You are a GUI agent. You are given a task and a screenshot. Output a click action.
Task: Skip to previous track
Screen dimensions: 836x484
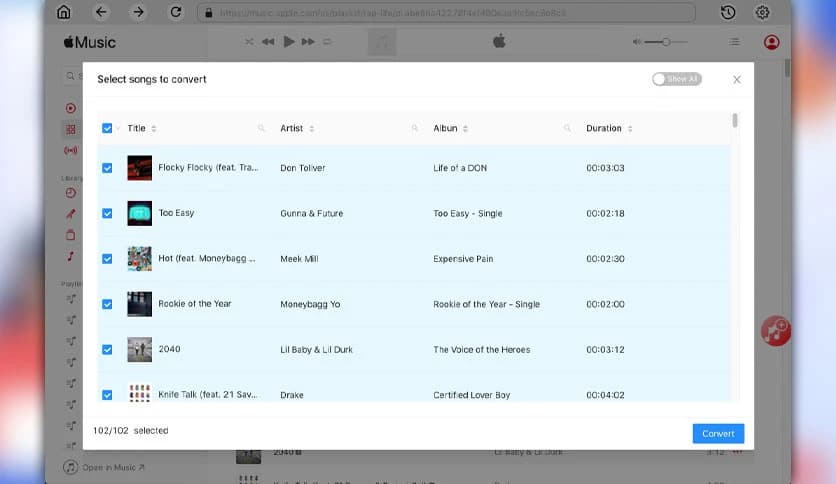[268, 42]
